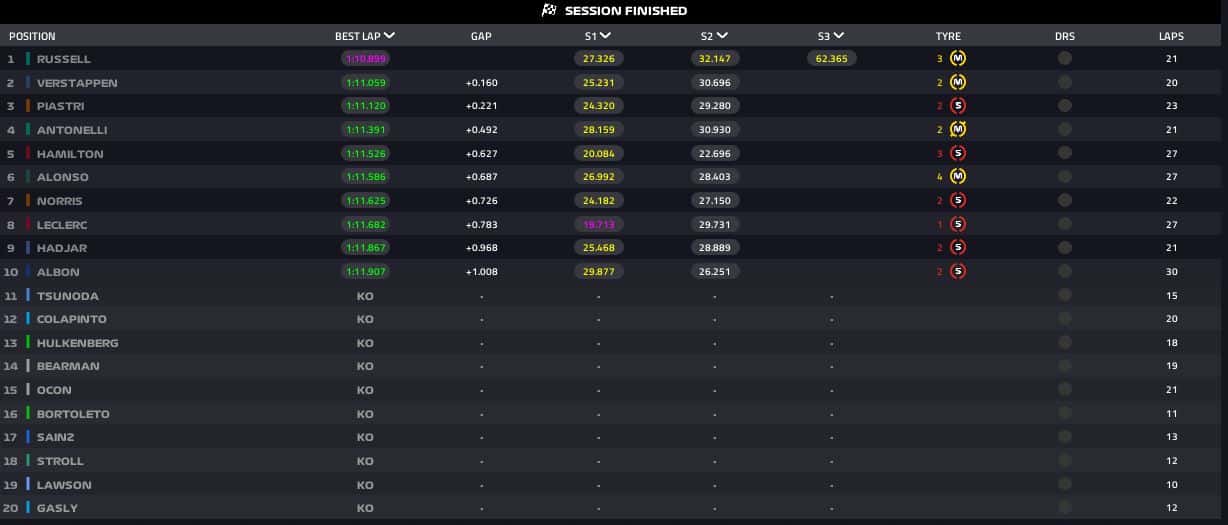Click Verstappen's DRS indicator dot

click(x=1065, y=82)
